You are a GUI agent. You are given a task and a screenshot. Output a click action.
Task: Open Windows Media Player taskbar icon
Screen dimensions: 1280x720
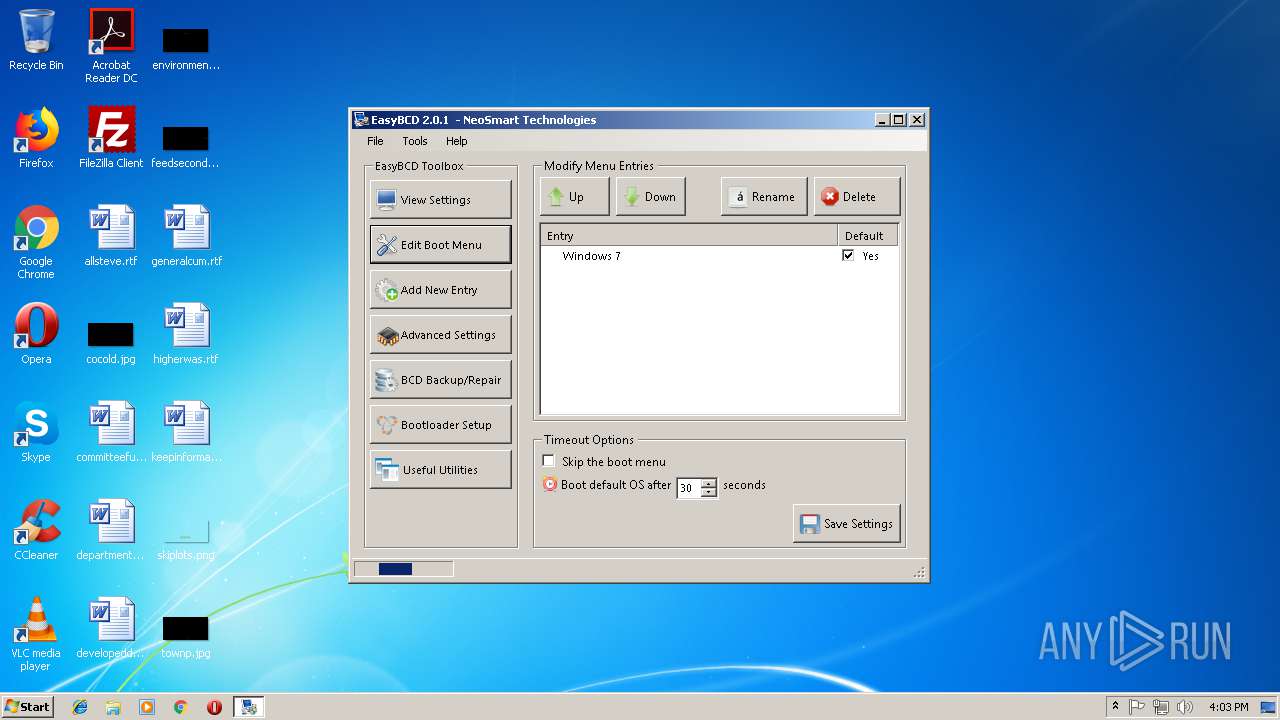(147, 707)
